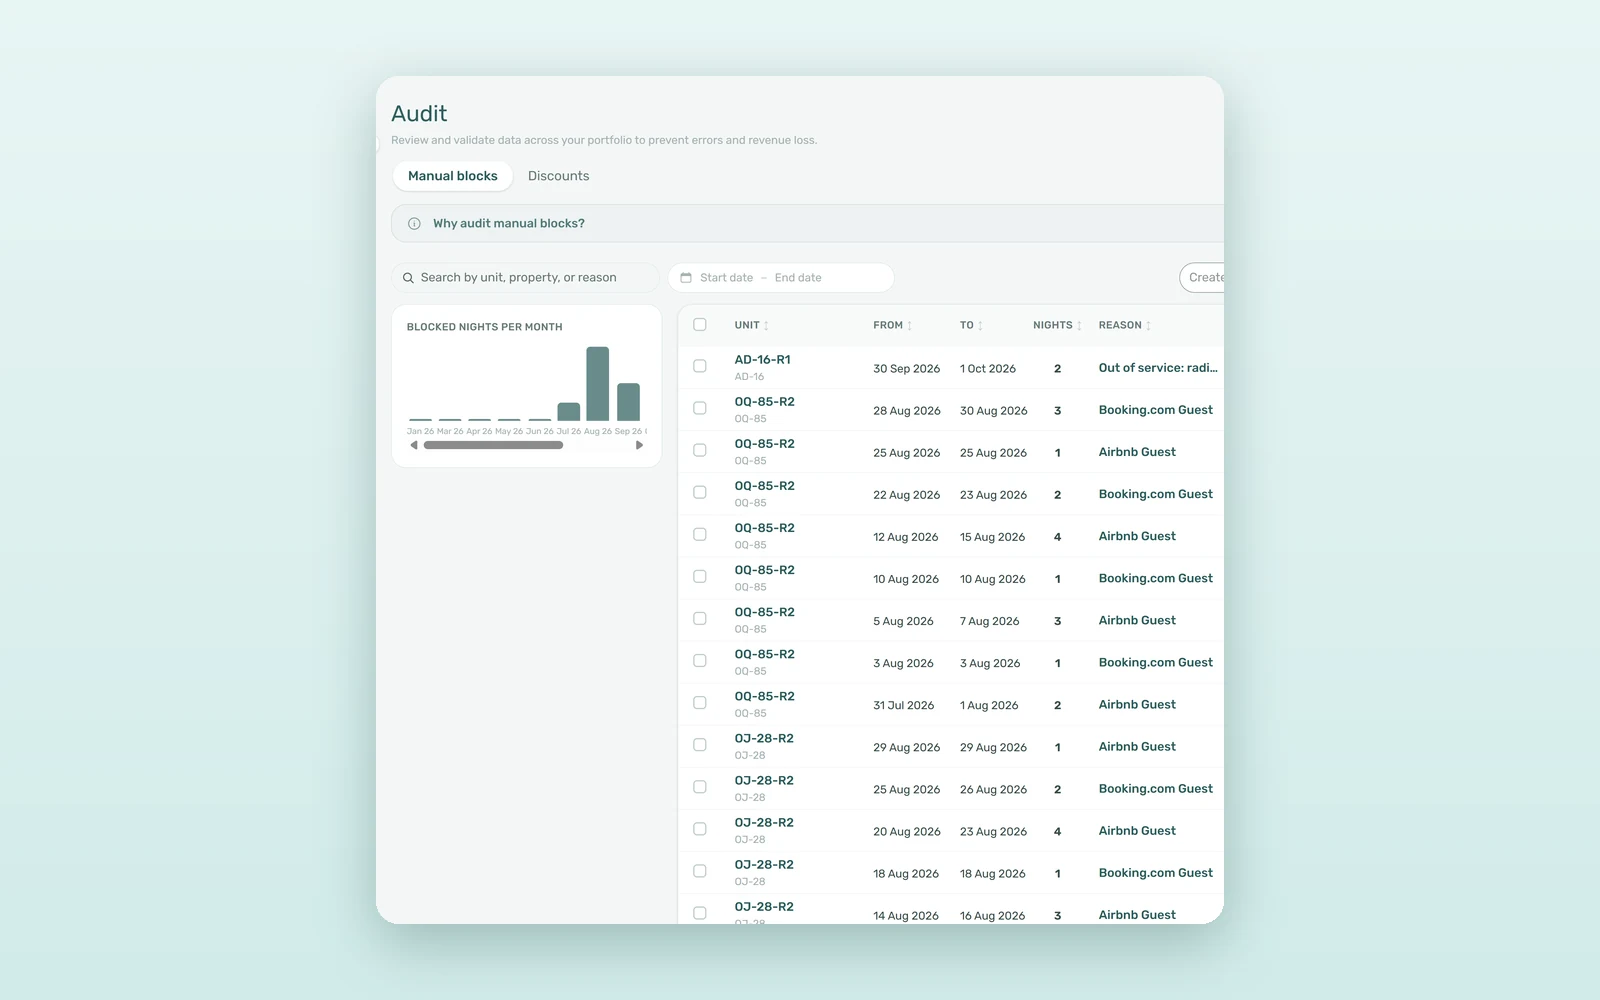
Task: Sort by the NIGHTS column arrows
Action: point(1079,326)
